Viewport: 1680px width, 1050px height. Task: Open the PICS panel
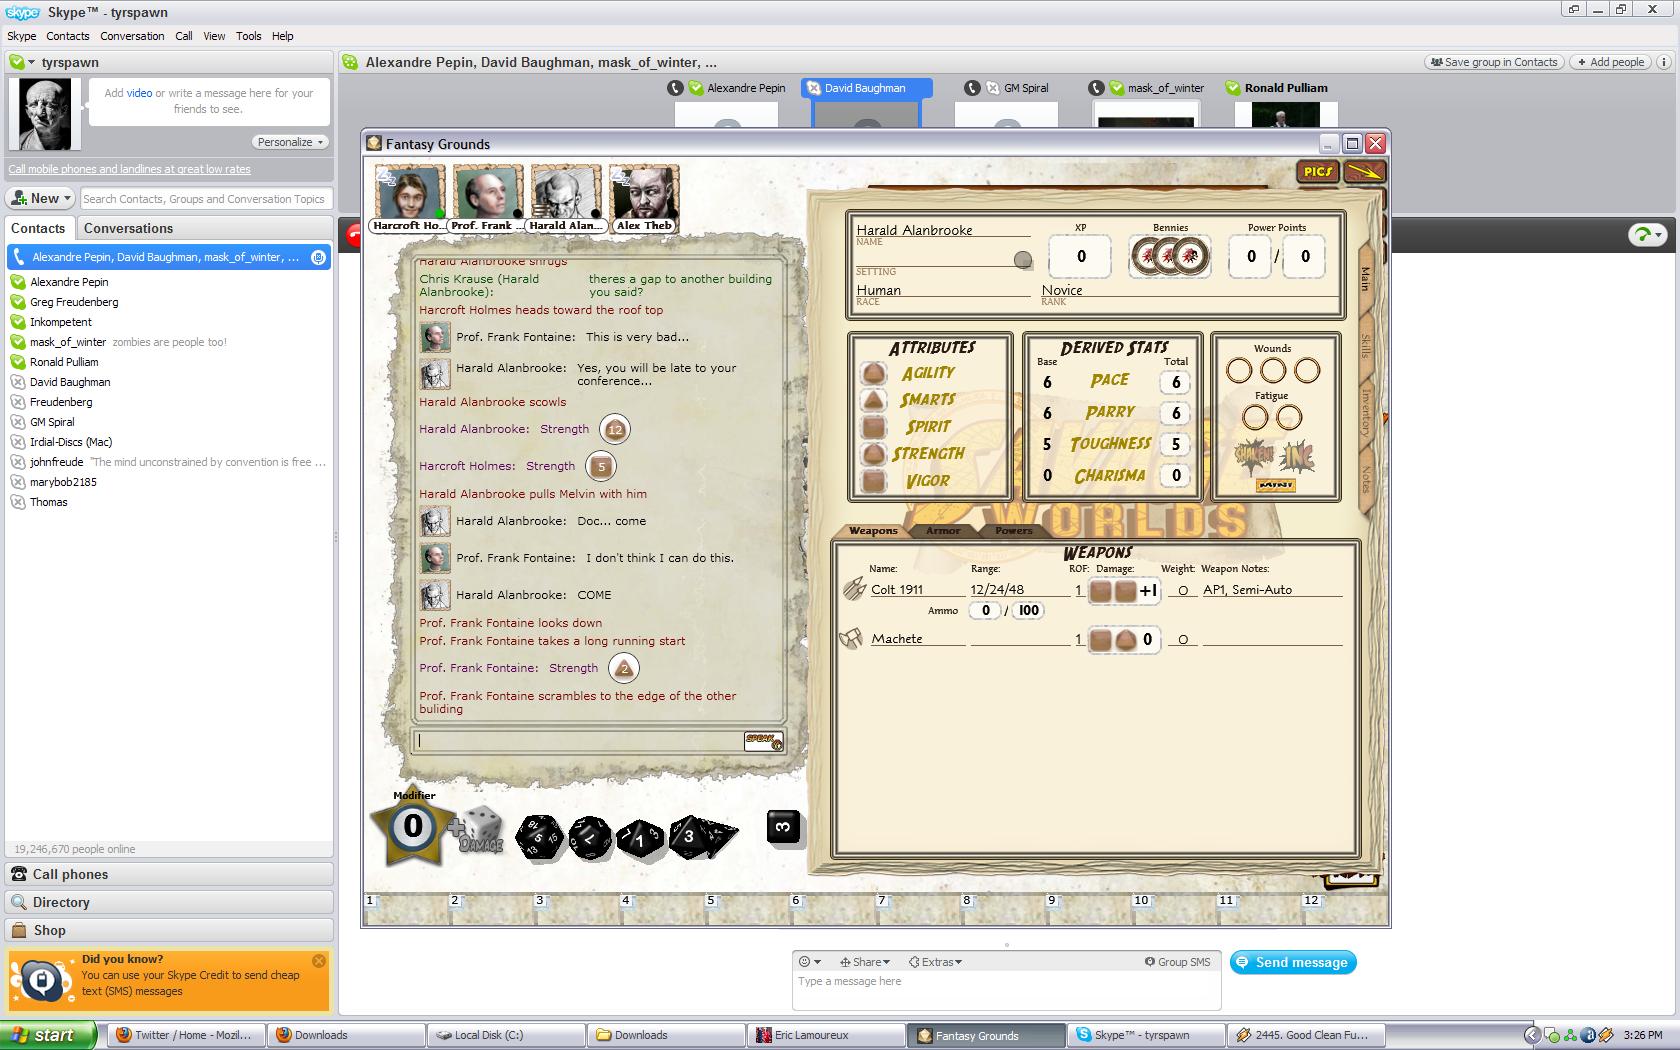[1318, 171]
